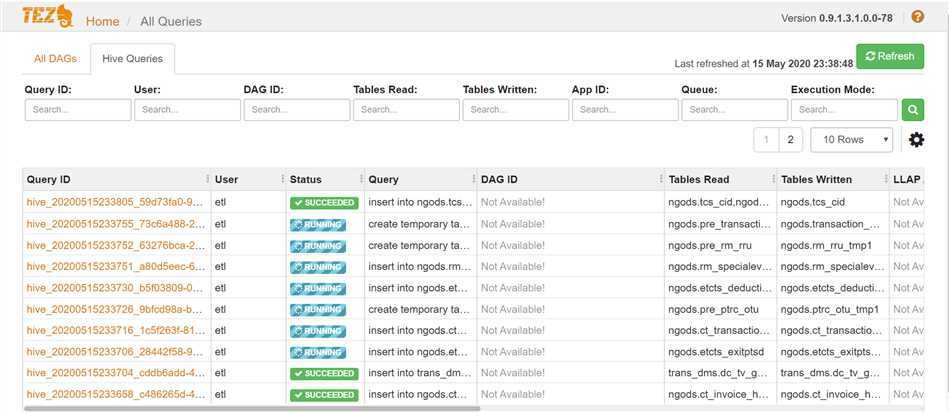Click the Execution Mode search field
This screenshot has width=949, height=412.
click(x=843, y=110)
